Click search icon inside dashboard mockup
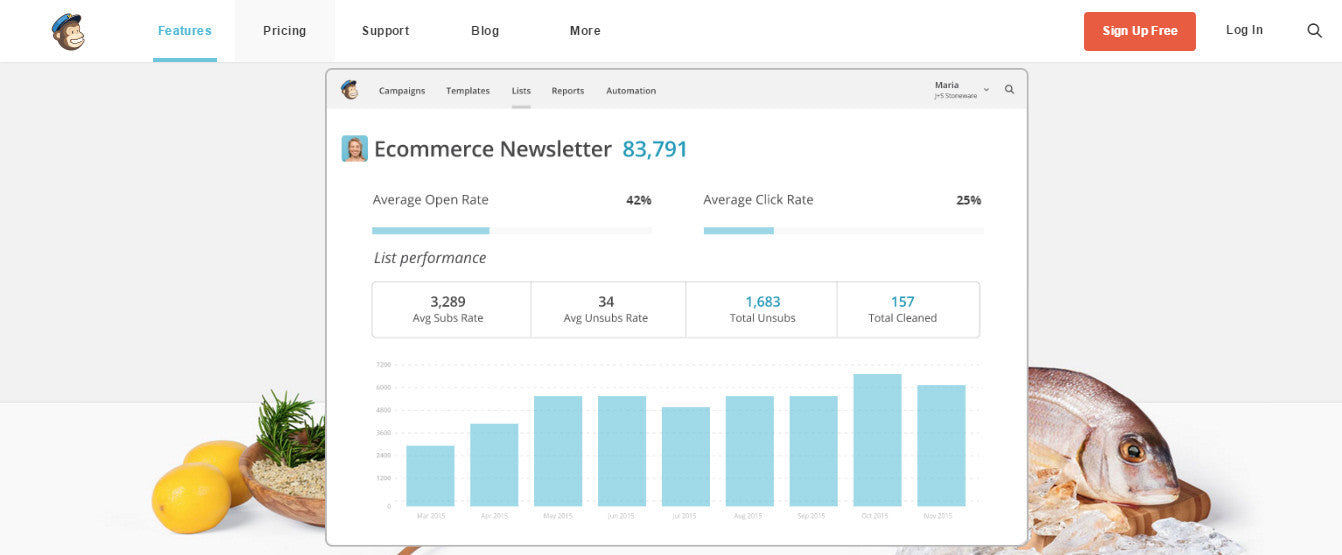The width and height of the screenshot is (1342, 555). point(1009,90)
